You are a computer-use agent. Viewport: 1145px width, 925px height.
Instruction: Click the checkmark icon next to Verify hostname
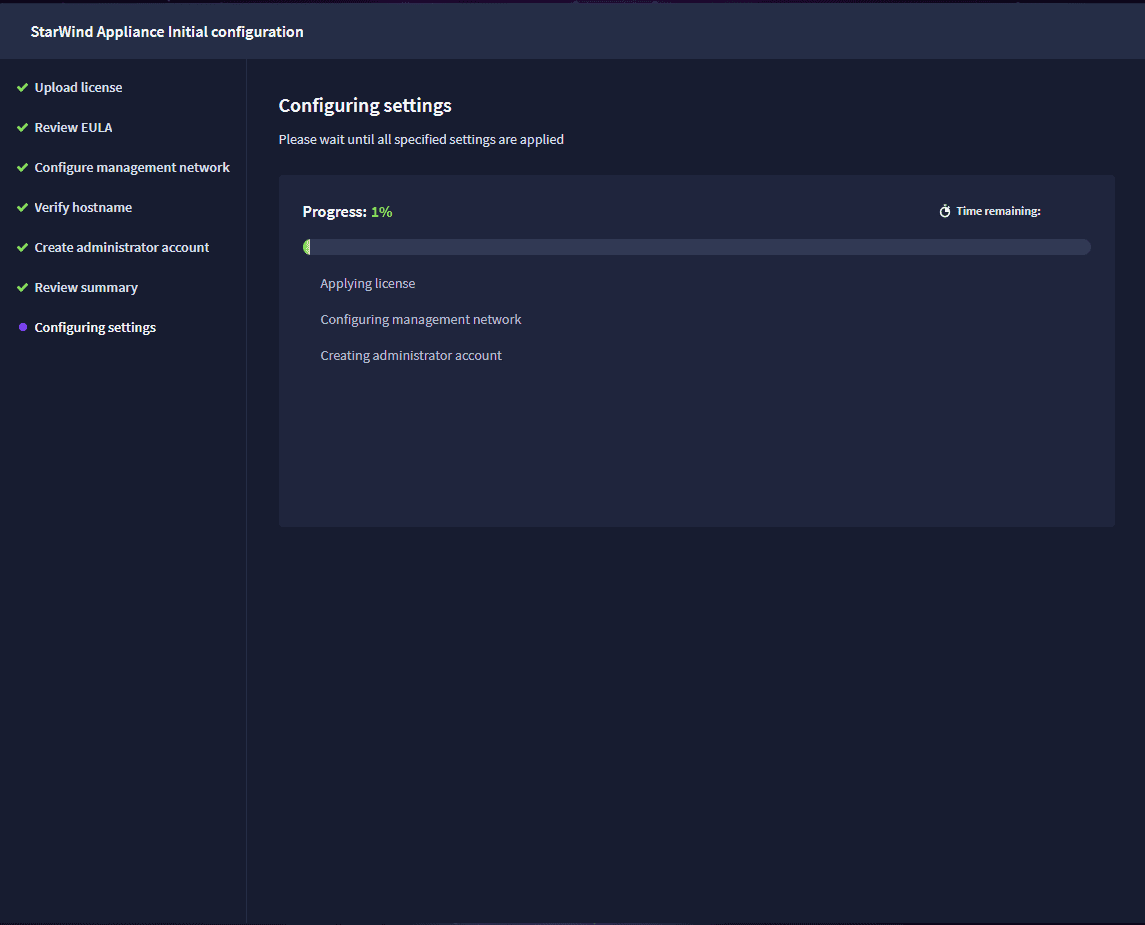tap(23, 208)
